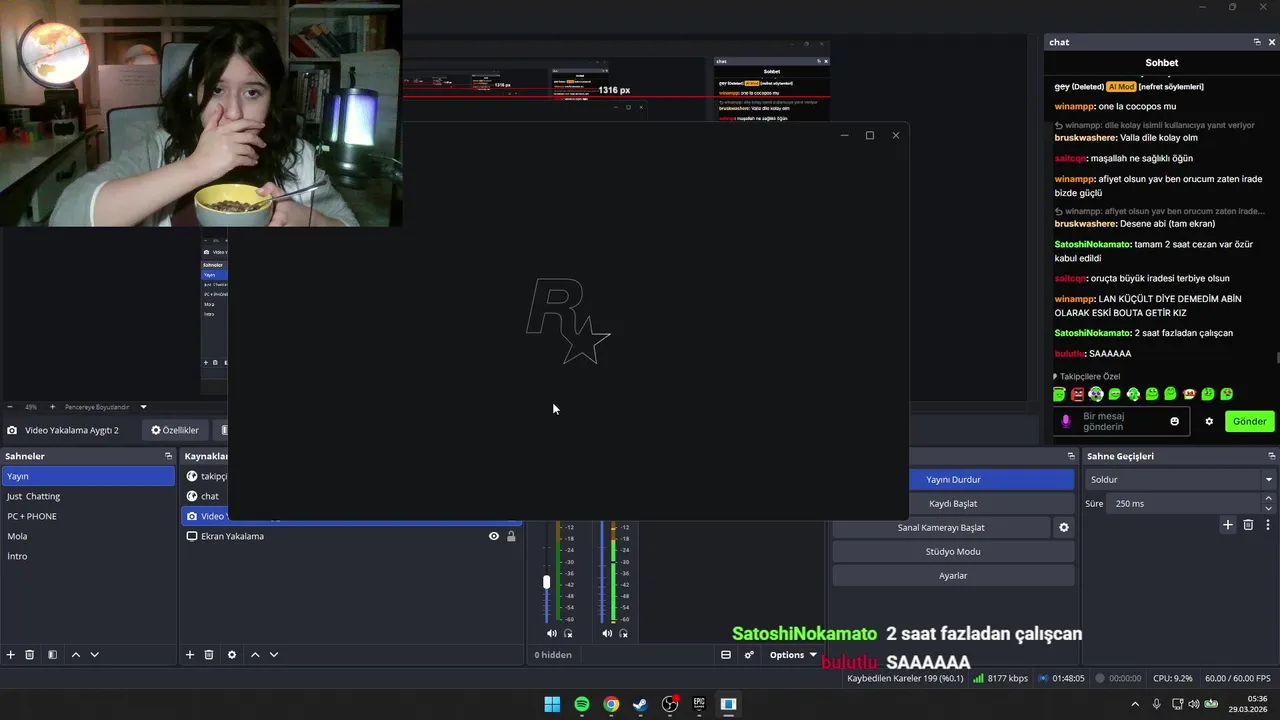The image size is (1280, 720).
Task: Undock the chat dock with its float icon
Action: click(x=1257, y=42)
